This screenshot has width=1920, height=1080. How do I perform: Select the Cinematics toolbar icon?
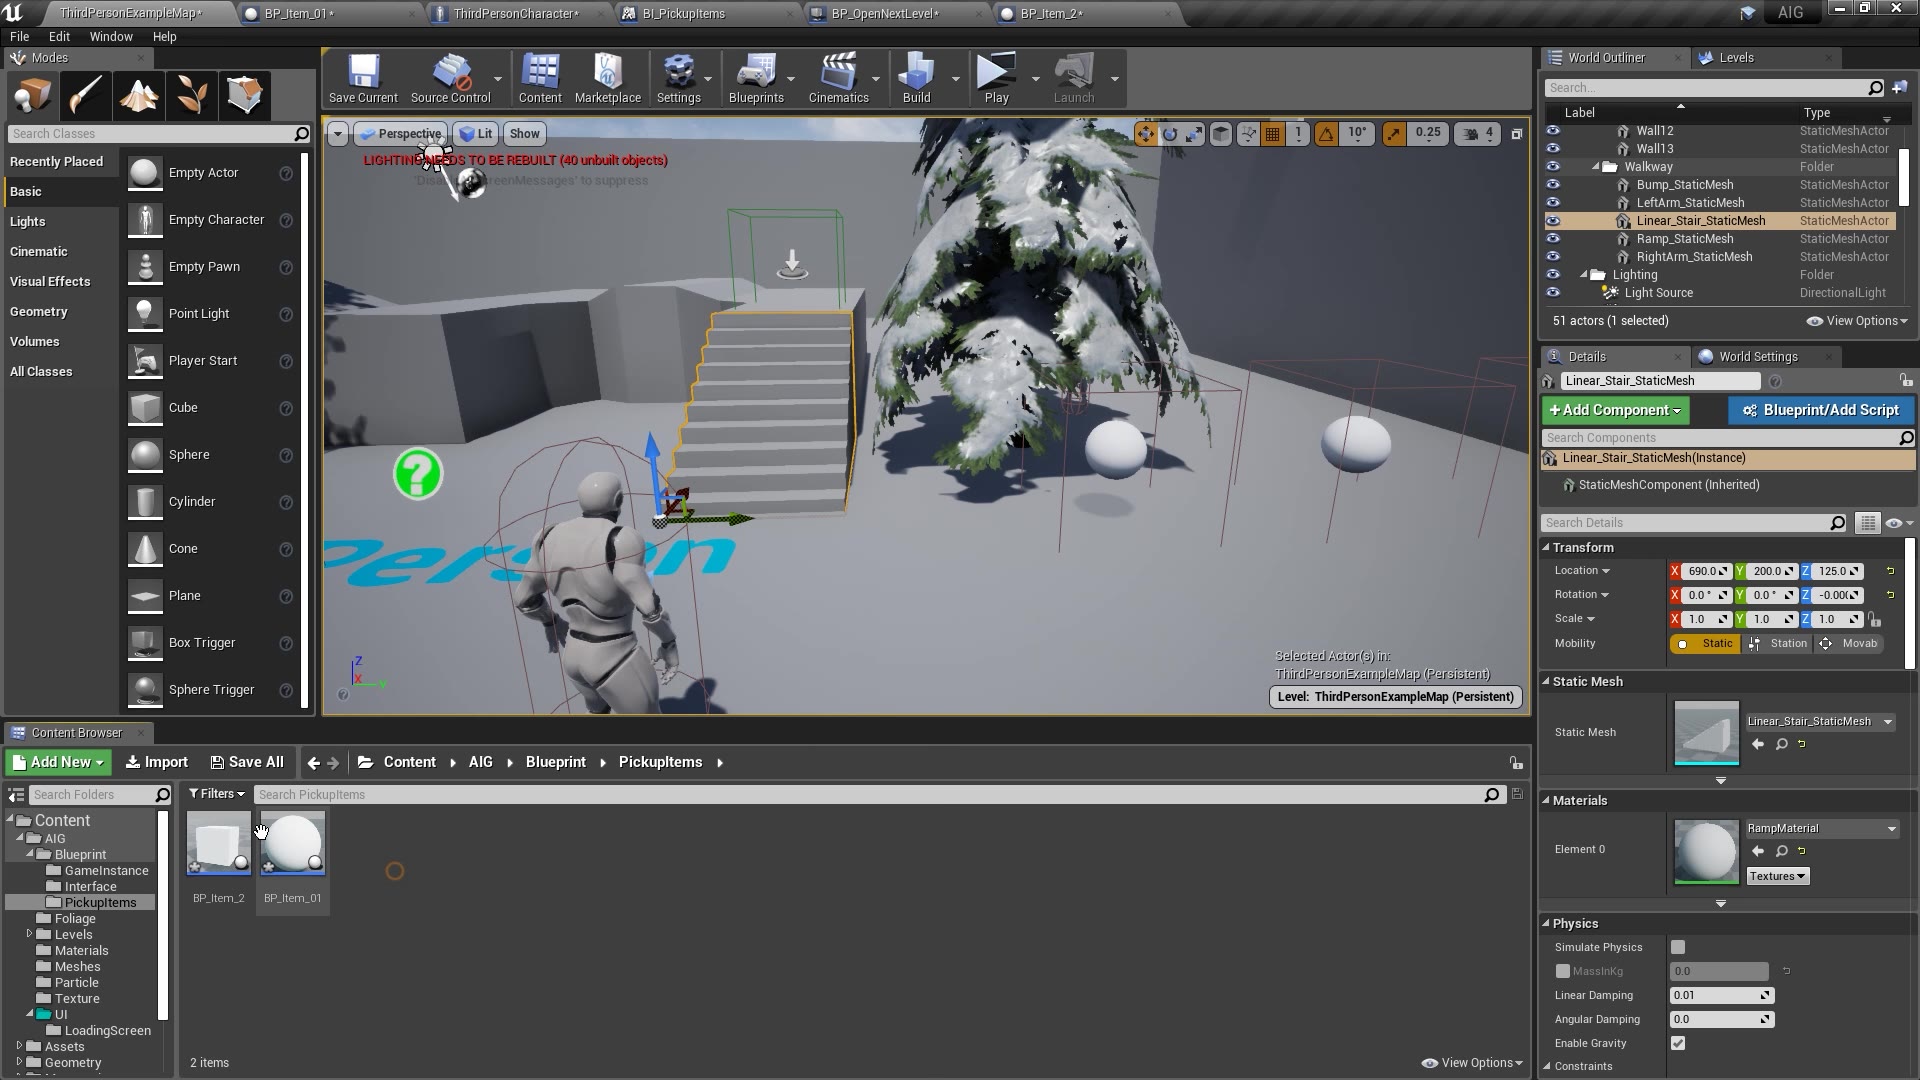[x=837, y=79]
